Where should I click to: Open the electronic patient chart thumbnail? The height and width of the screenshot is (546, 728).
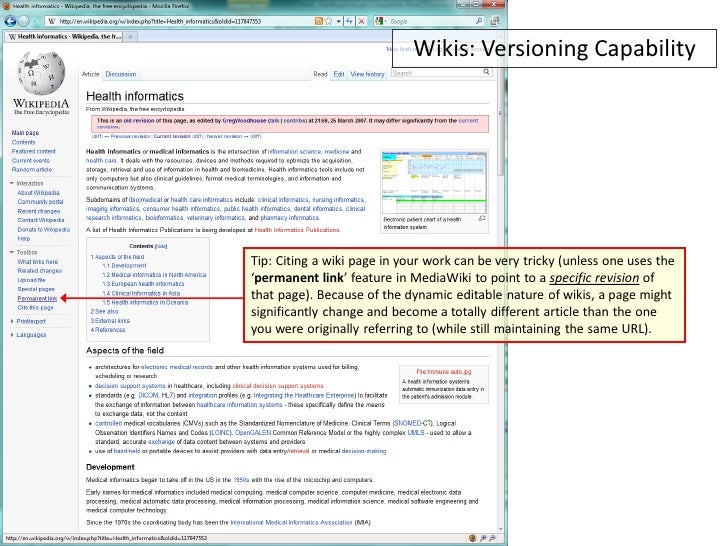tap(434, 182)
